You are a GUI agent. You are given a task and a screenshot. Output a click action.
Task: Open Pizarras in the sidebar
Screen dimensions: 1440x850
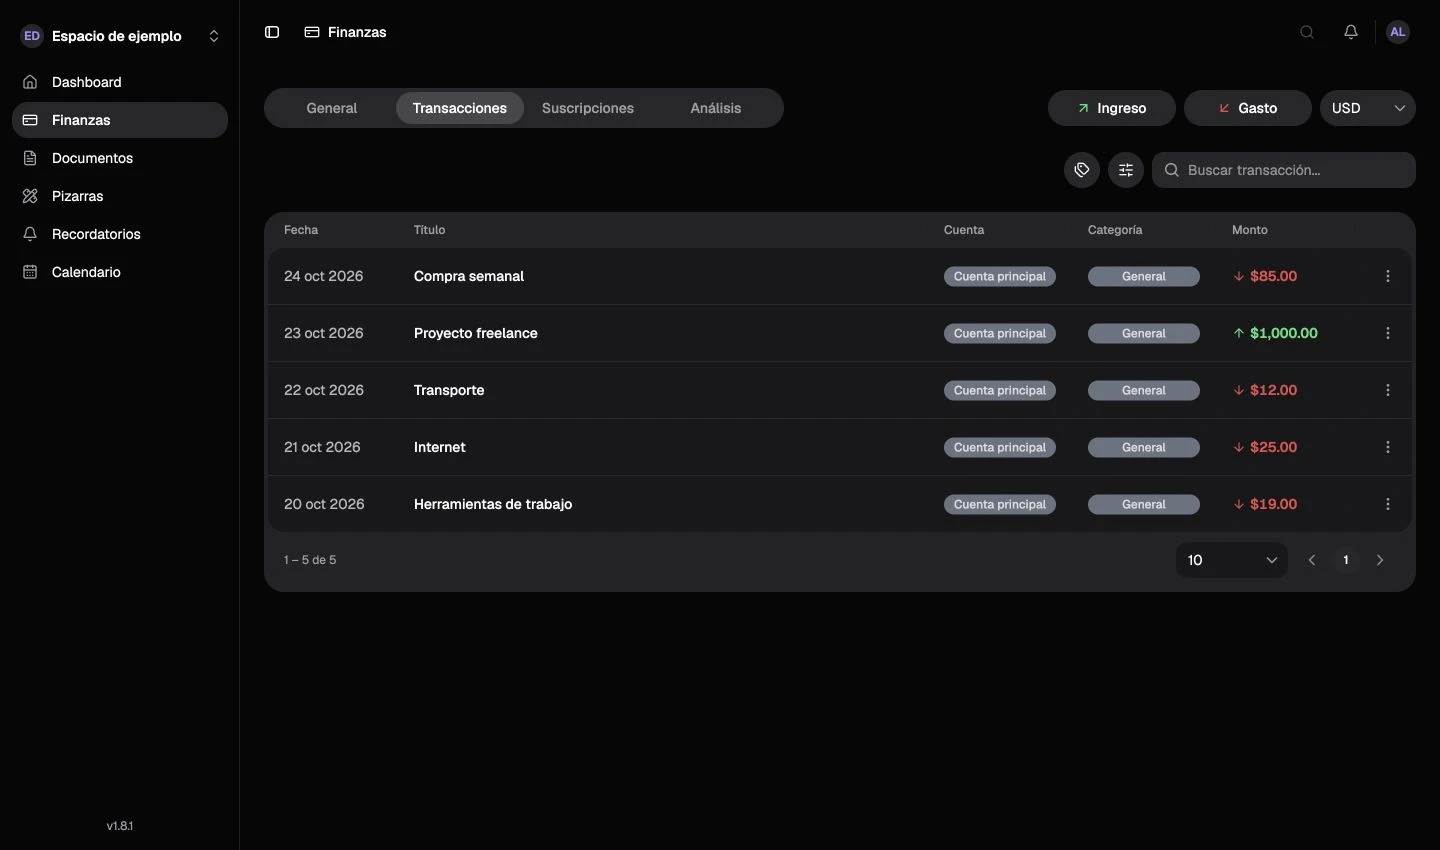click(120, 196)
